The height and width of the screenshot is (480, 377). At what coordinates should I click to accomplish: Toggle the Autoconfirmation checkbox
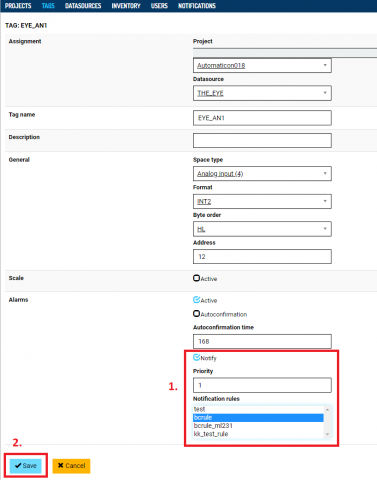196,314
